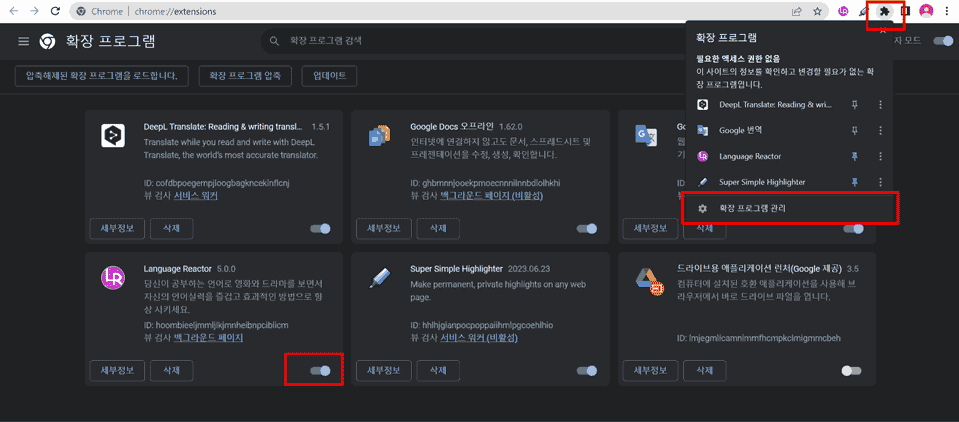Pin Google 번역 in the extensions popup
959x422 pixels.
(x=855, y=130)
